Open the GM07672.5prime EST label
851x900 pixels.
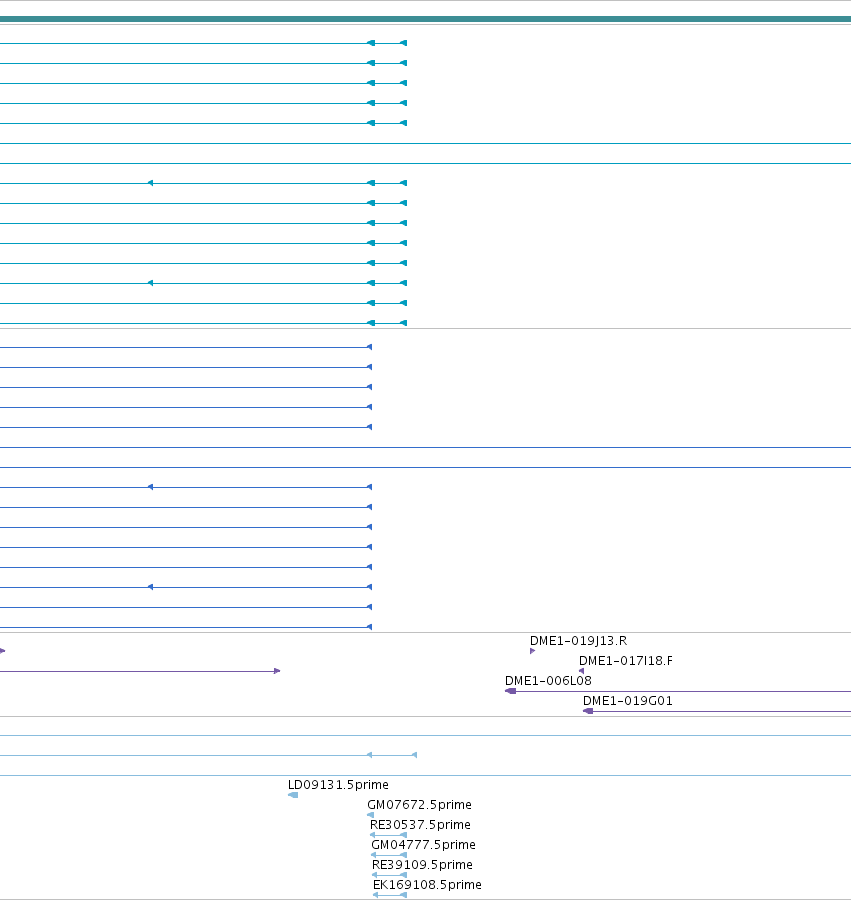click(419, 805)
